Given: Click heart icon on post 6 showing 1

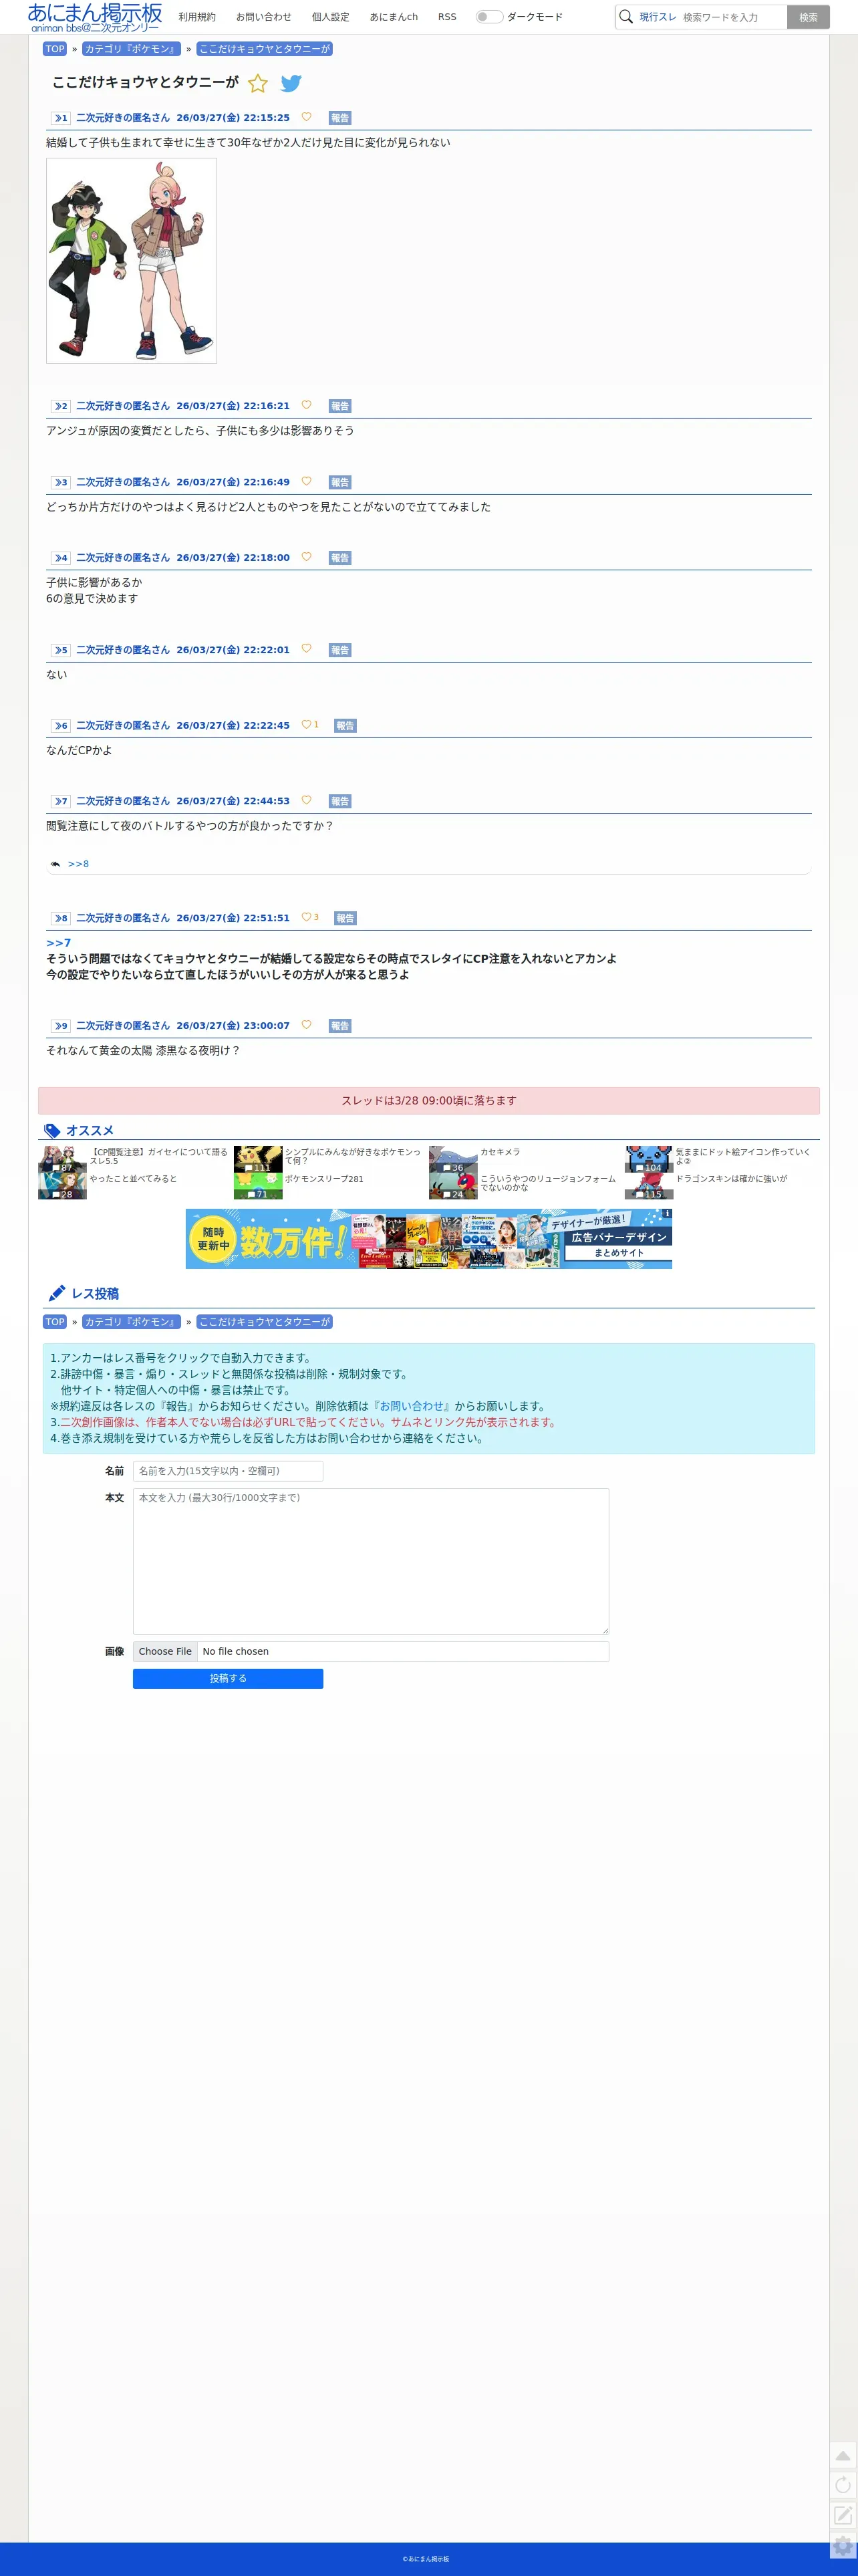Looking at the screenshot, I should pyautogui.click(x=306, y=725).
